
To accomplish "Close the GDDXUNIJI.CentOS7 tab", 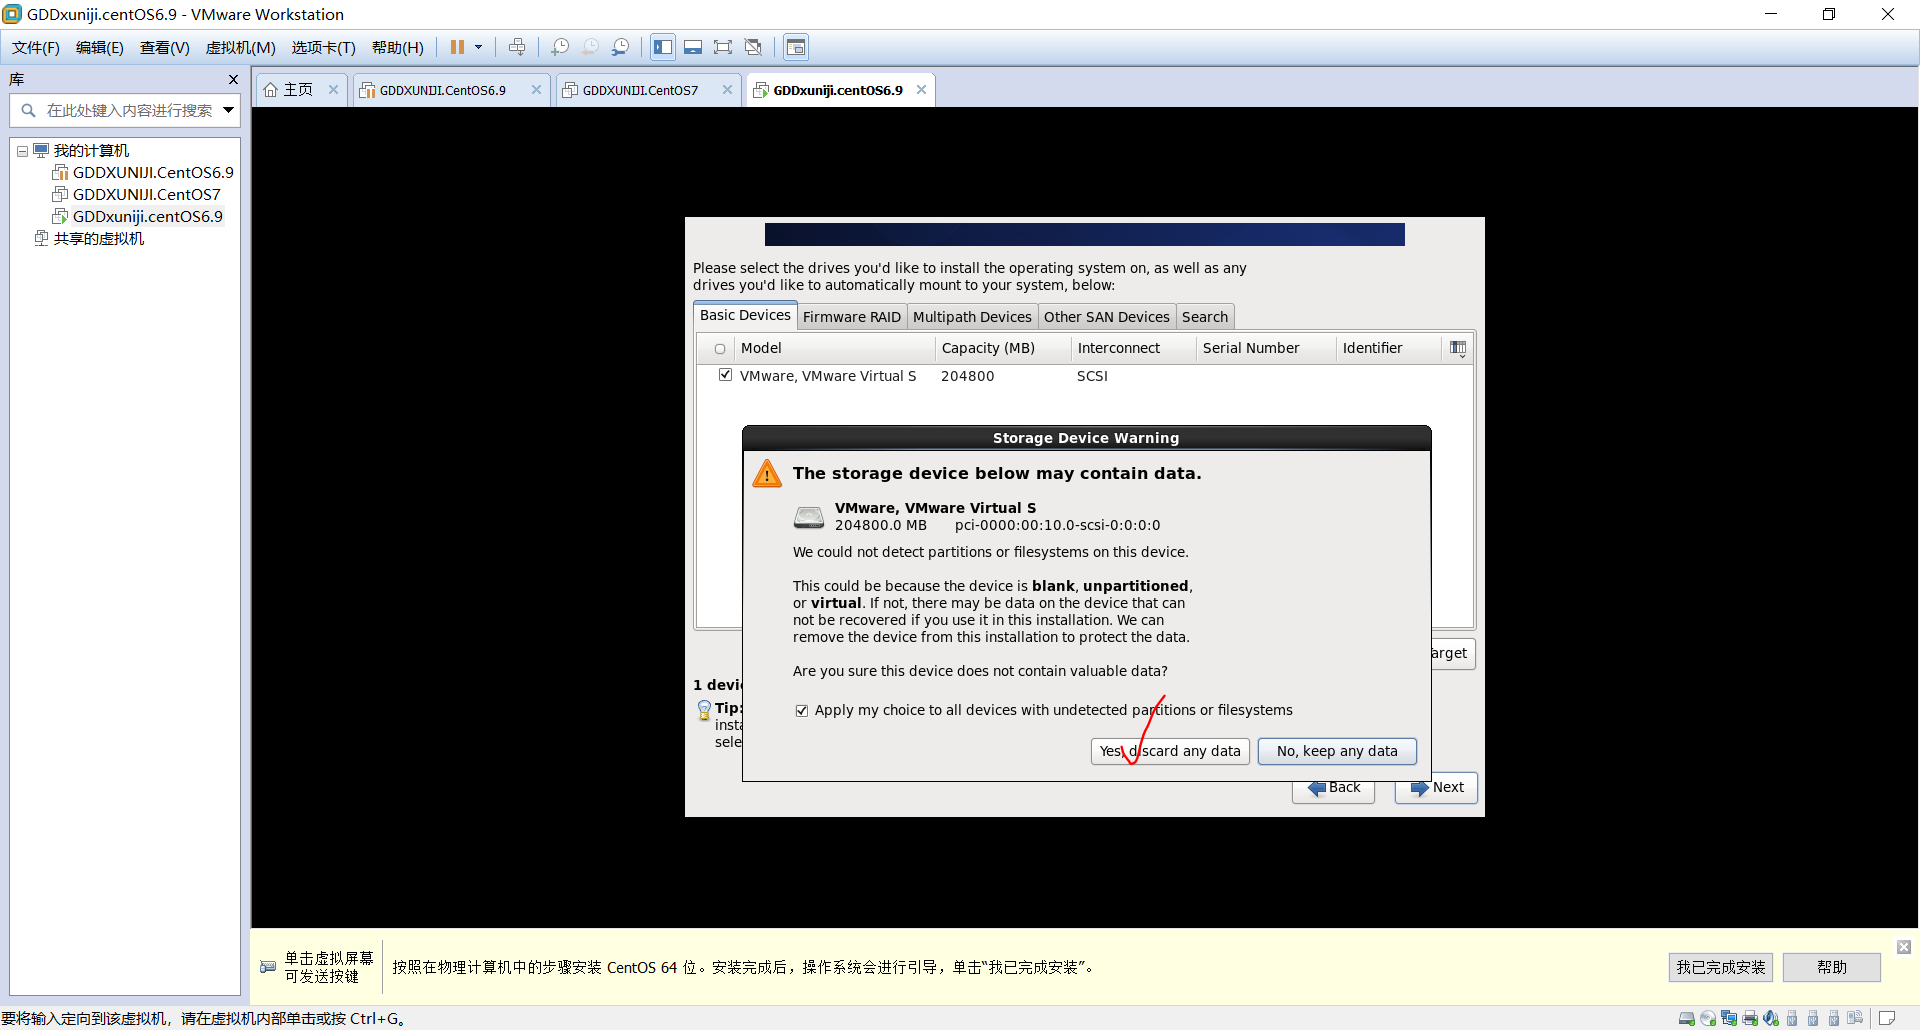I will pyautogui.click(x=727, y=90).
